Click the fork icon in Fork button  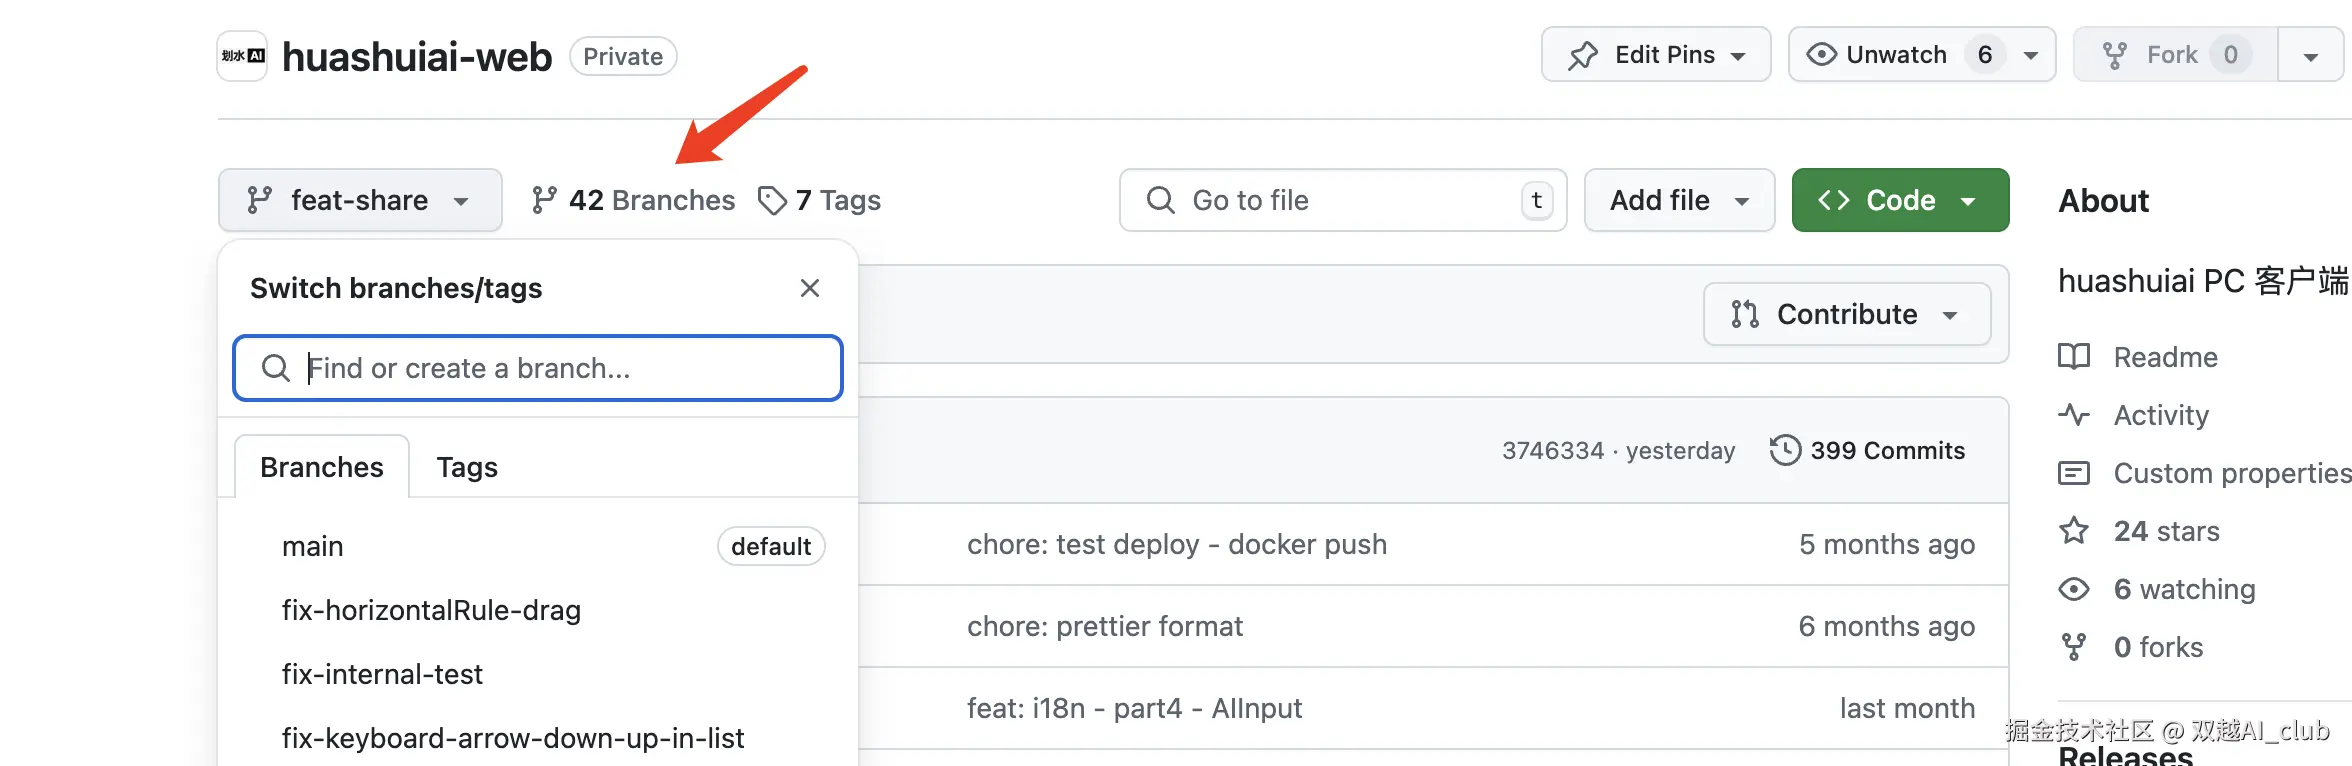tap(2115, 55)
